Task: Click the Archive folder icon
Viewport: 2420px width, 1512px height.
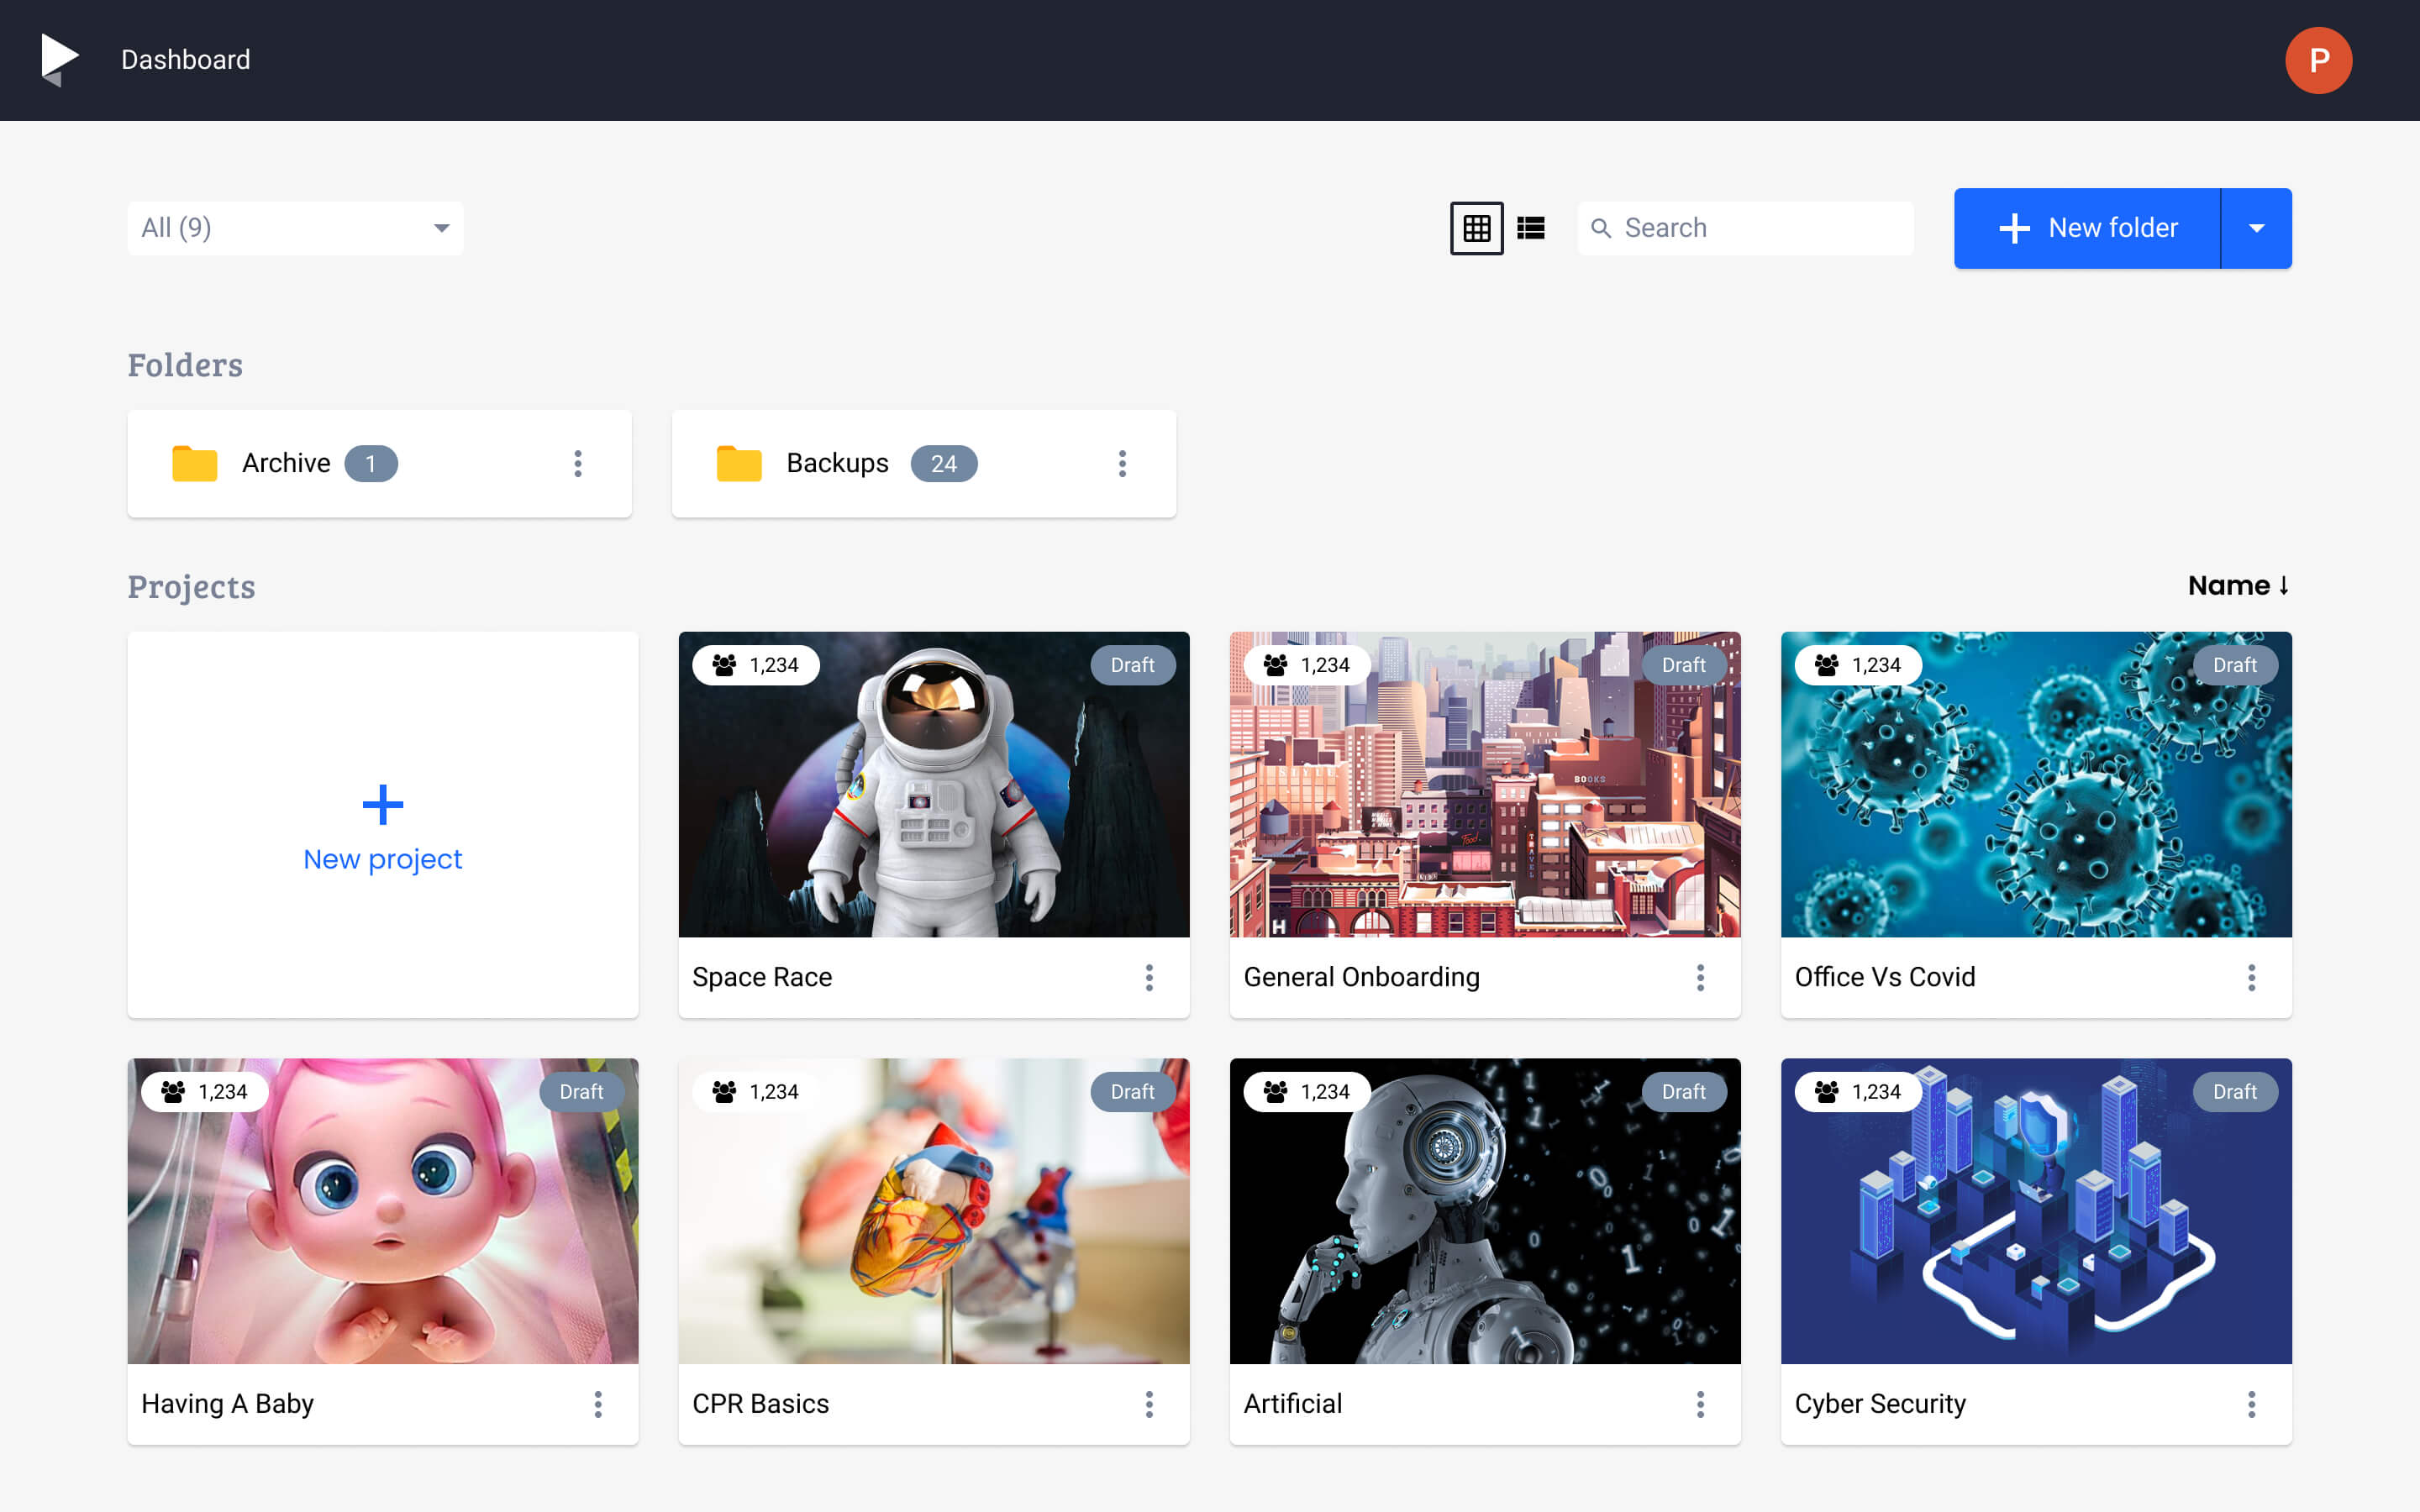Action: coord(194,464)
